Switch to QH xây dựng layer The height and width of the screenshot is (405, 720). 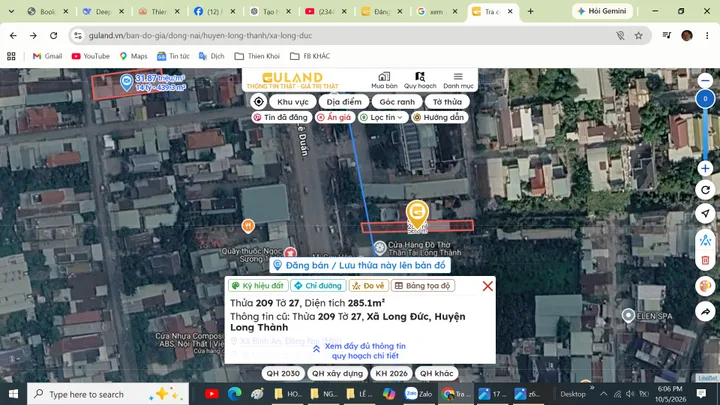coord(337,373)
